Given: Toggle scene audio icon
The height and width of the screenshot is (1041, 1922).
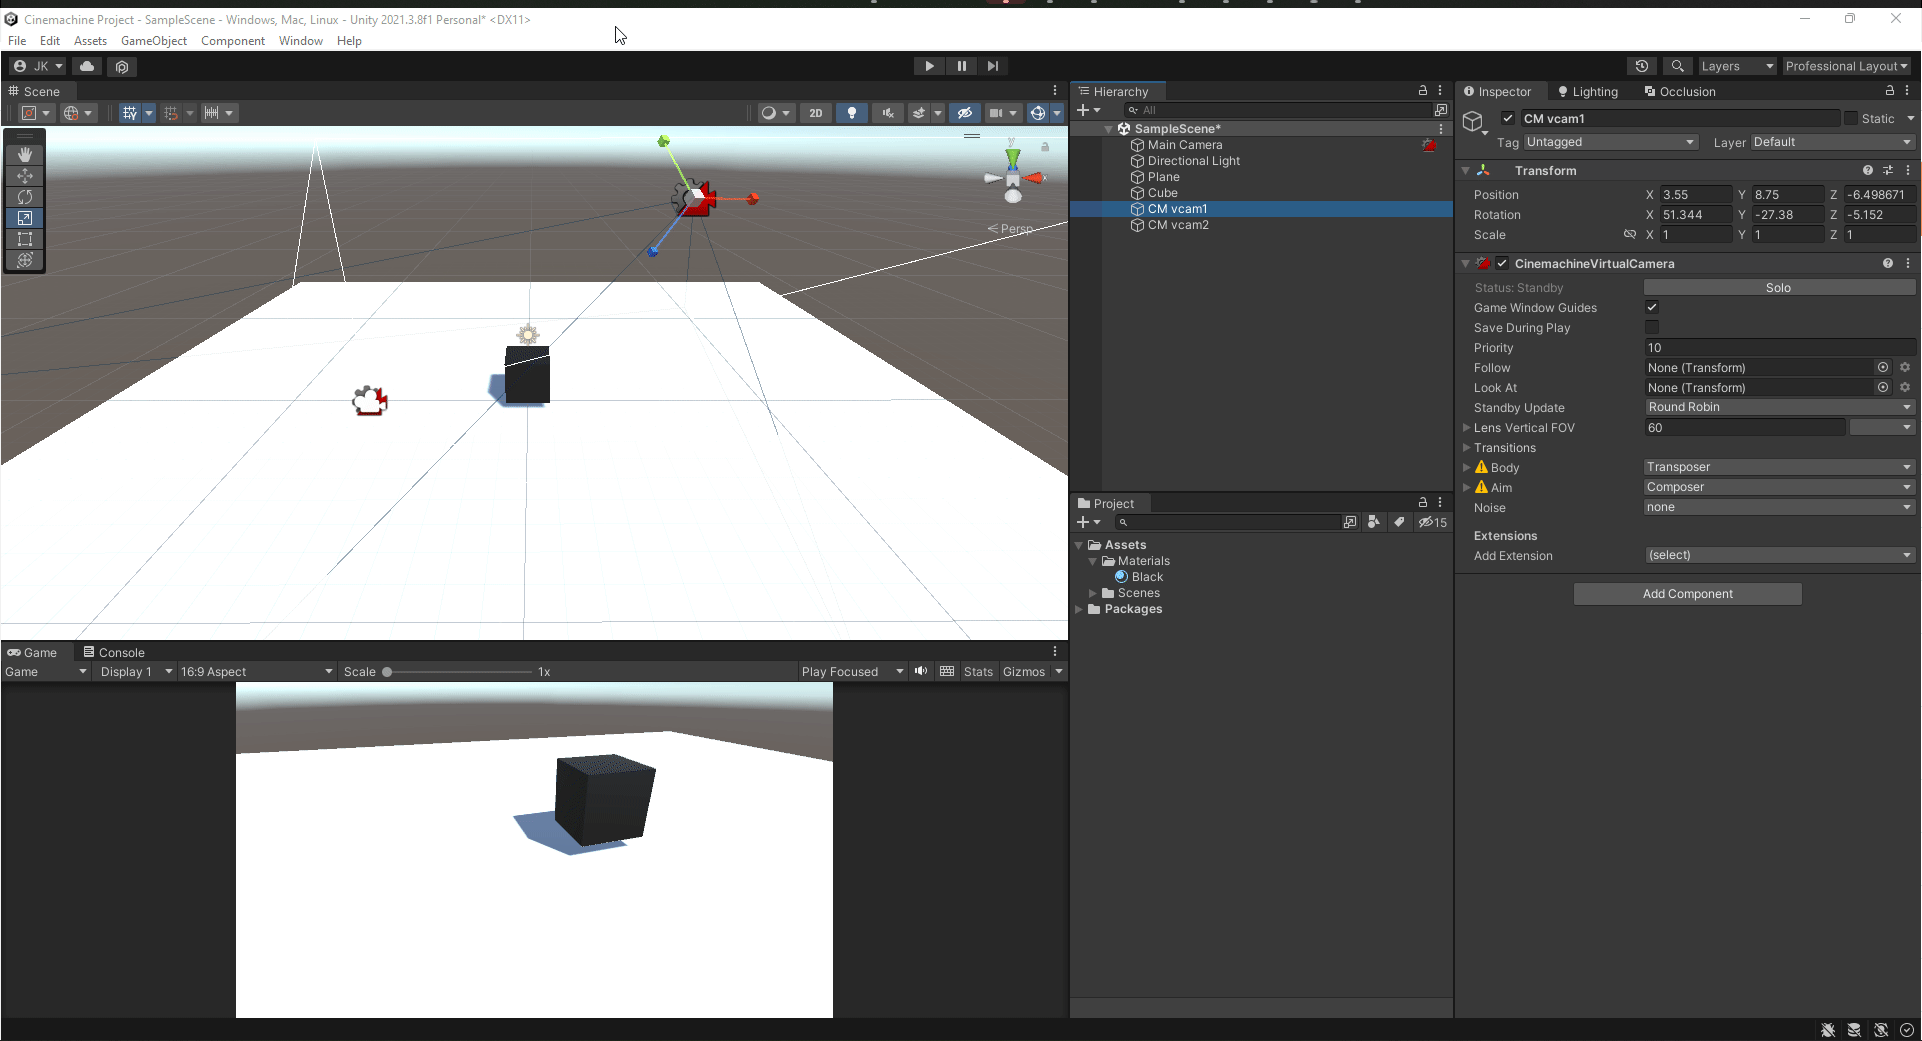Looking at the screenshot, I should point(888,113).
